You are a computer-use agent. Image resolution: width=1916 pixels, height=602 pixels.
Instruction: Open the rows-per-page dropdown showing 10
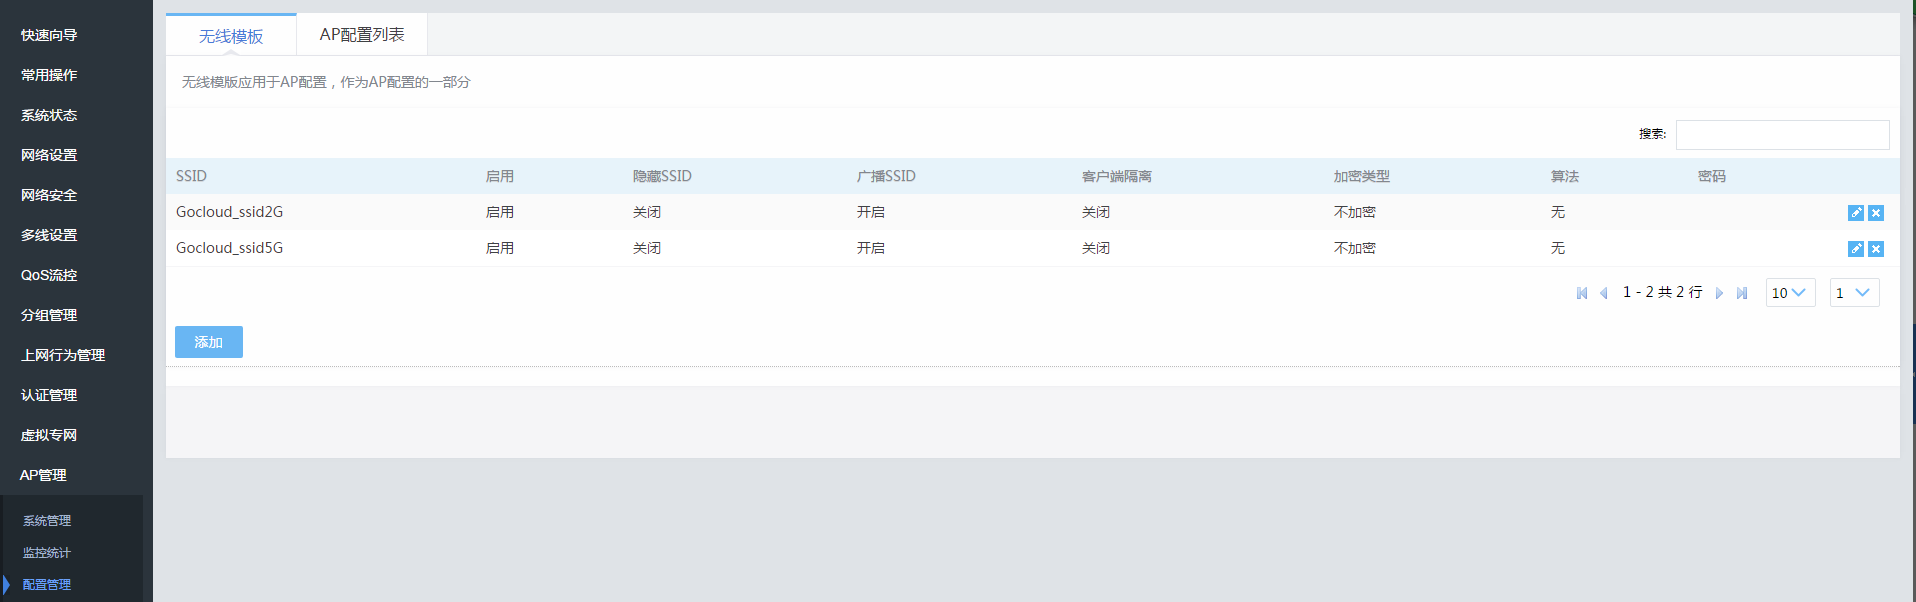[1790, 293]
